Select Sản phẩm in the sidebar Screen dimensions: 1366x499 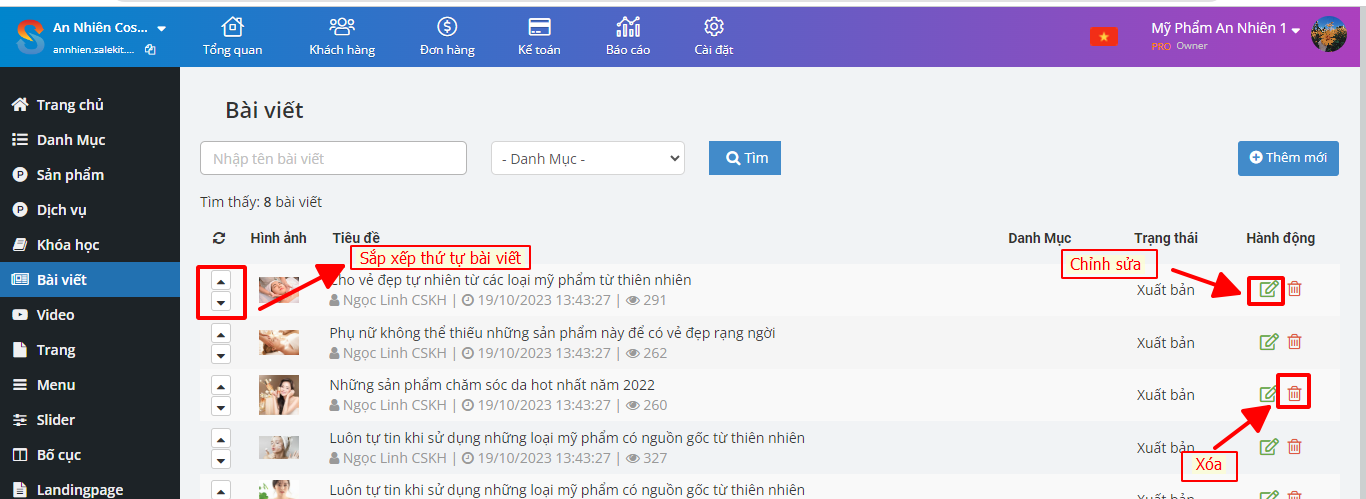pos(70,175)
